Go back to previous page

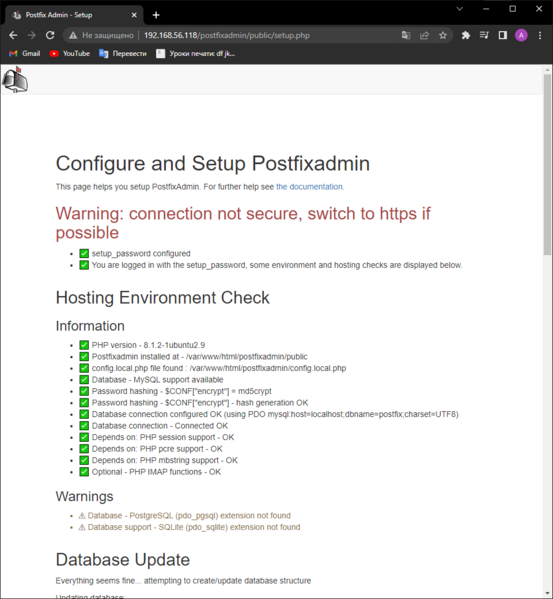pos(13,36)
